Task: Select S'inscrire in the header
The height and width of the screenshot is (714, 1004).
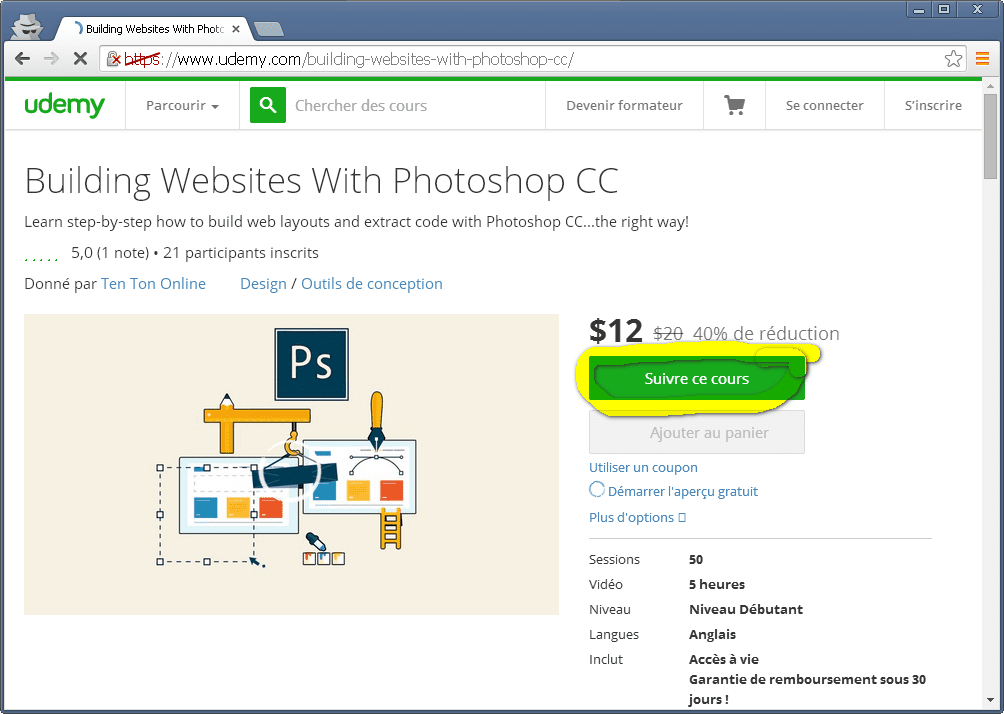Action: 933,106
